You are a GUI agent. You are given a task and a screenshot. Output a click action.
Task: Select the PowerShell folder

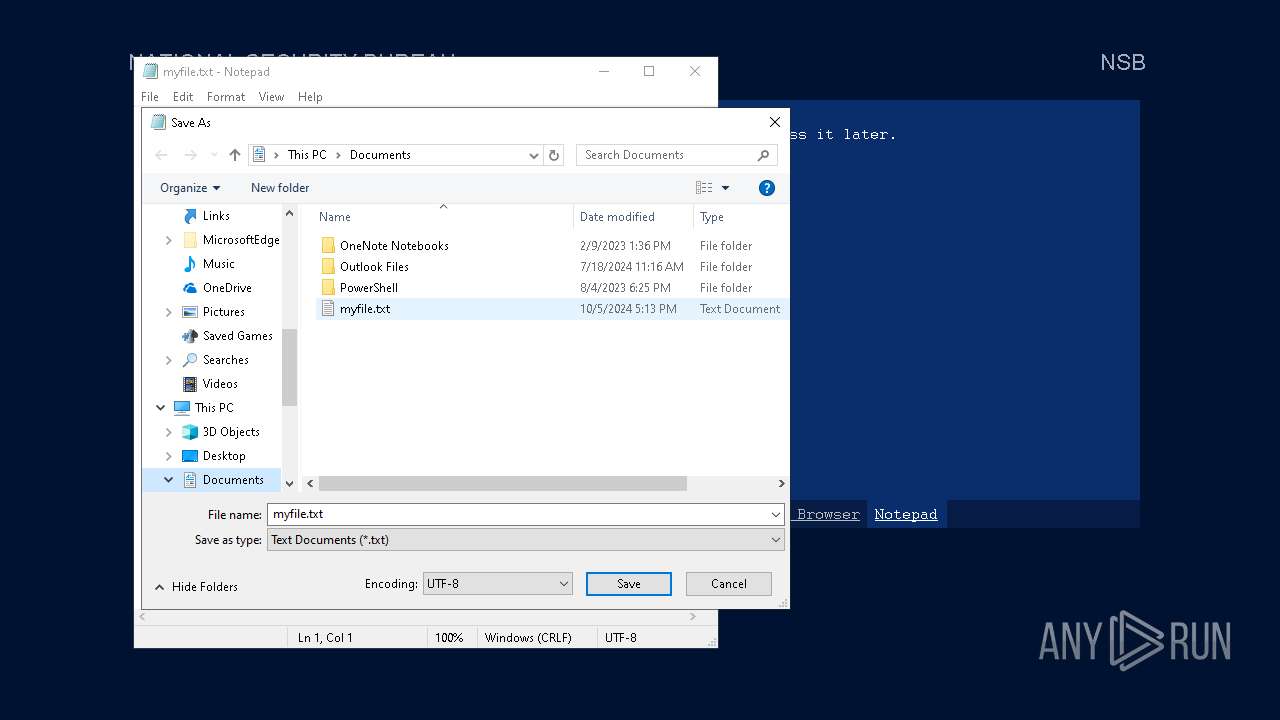pos(369,288)
